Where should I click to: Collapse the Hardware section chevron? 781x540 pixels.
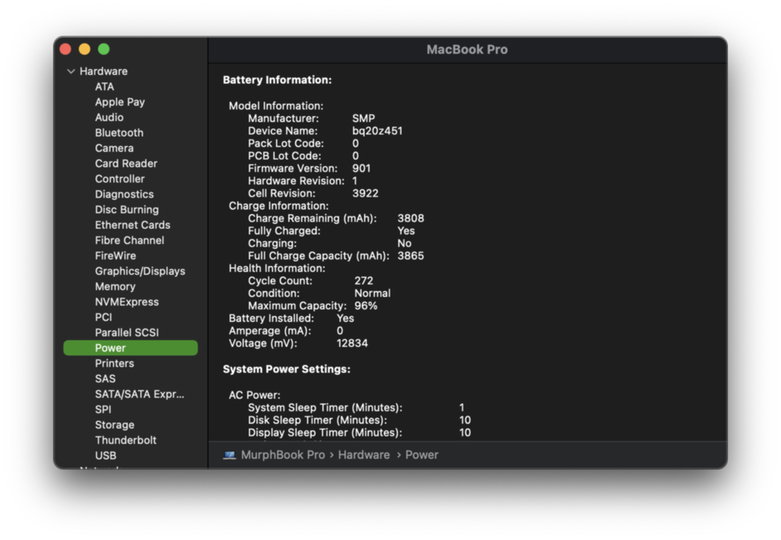click(x=71, y=71)
